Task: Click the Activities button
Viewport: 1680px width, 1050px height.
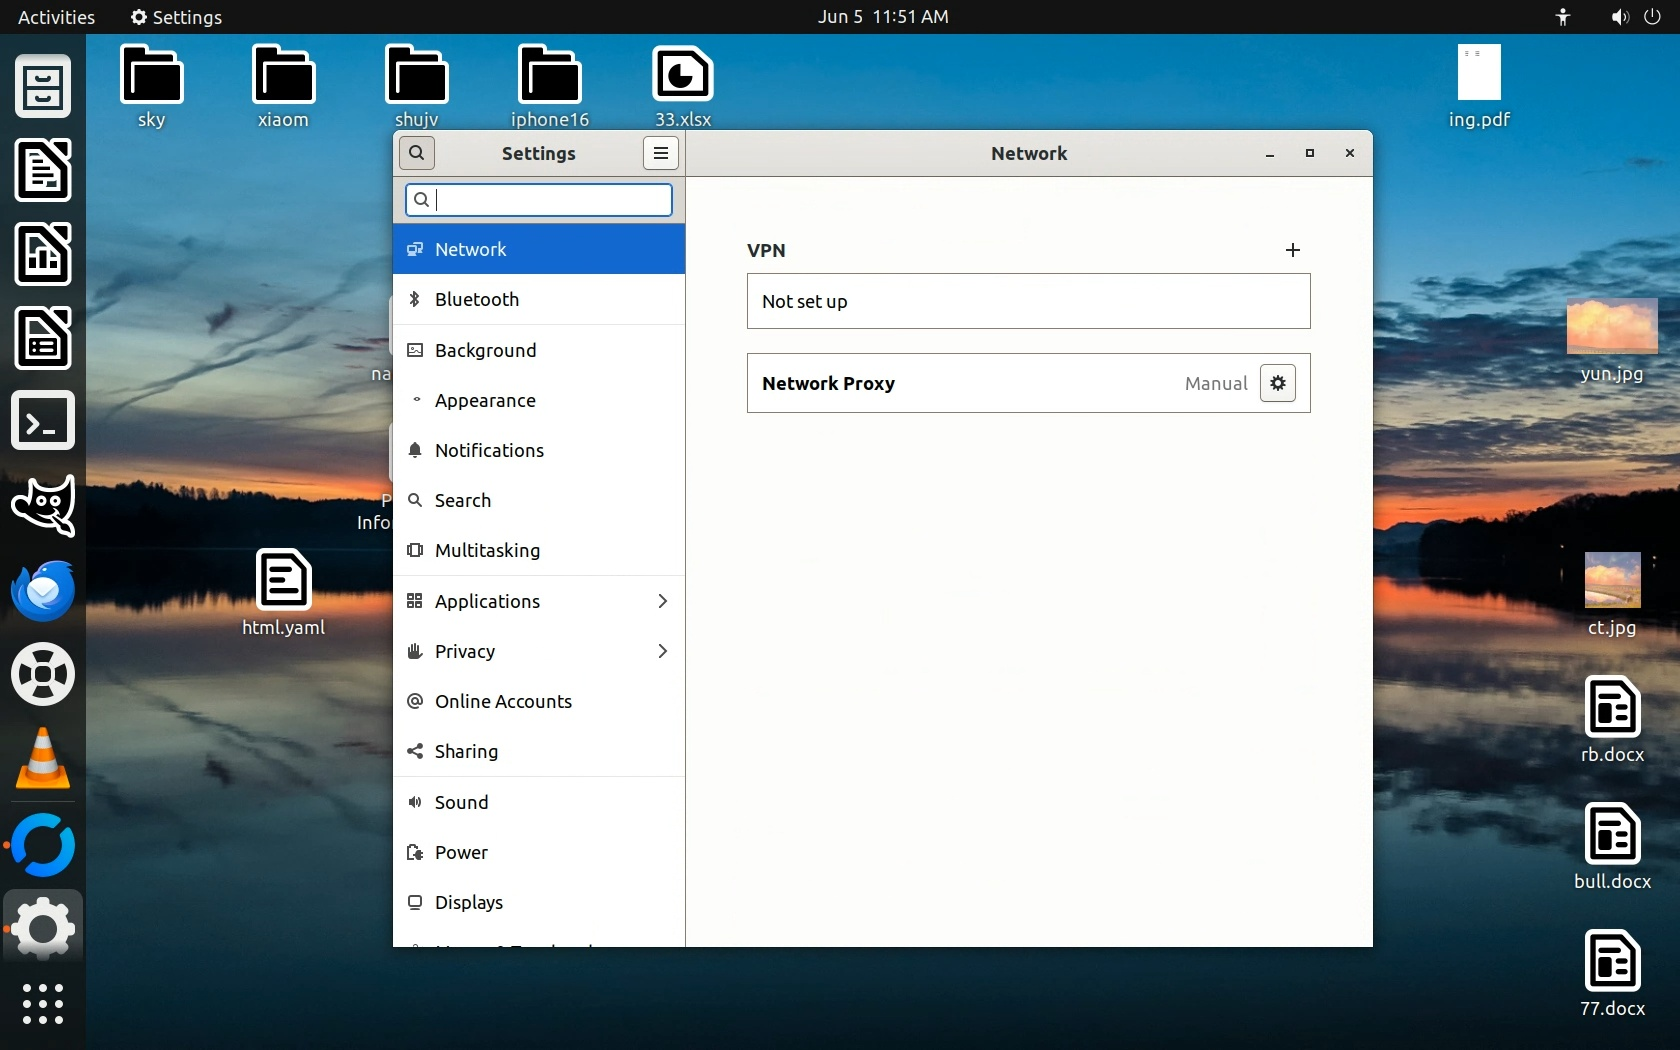Action: [x=56, y=17]
